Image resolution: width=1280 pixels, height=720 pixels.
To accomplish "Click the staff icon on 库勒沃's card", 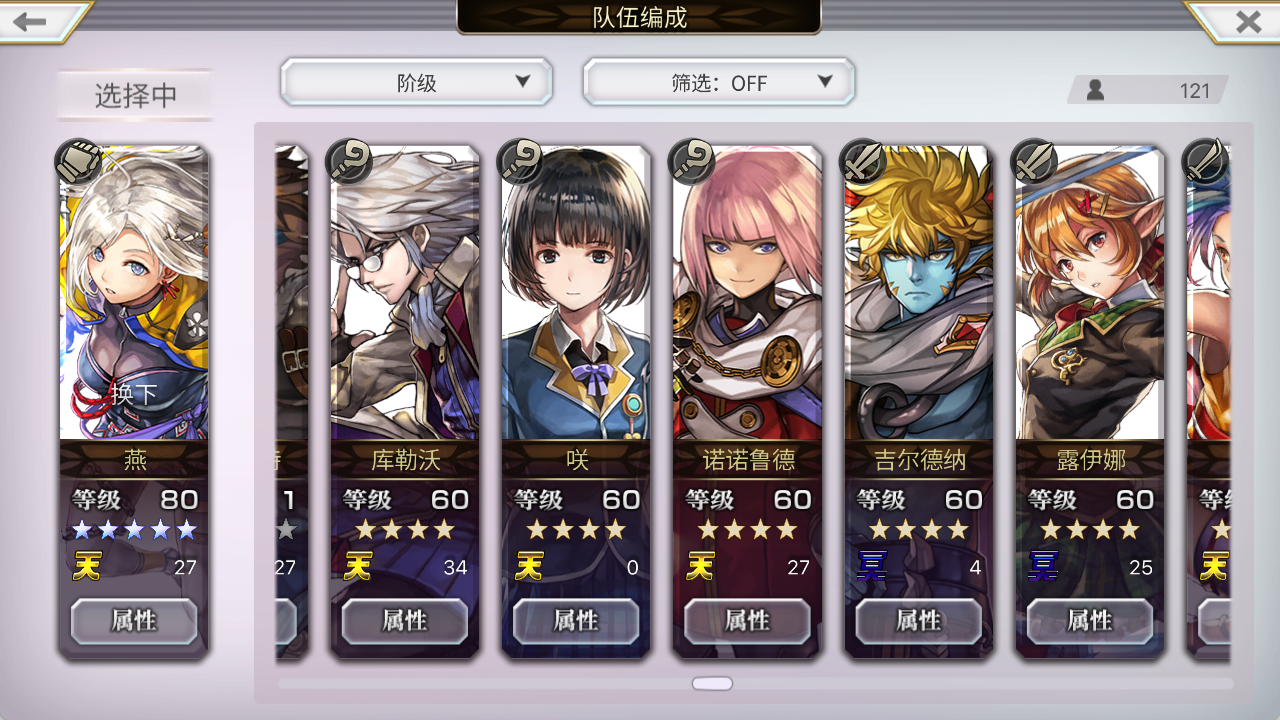I will (350, 162).
